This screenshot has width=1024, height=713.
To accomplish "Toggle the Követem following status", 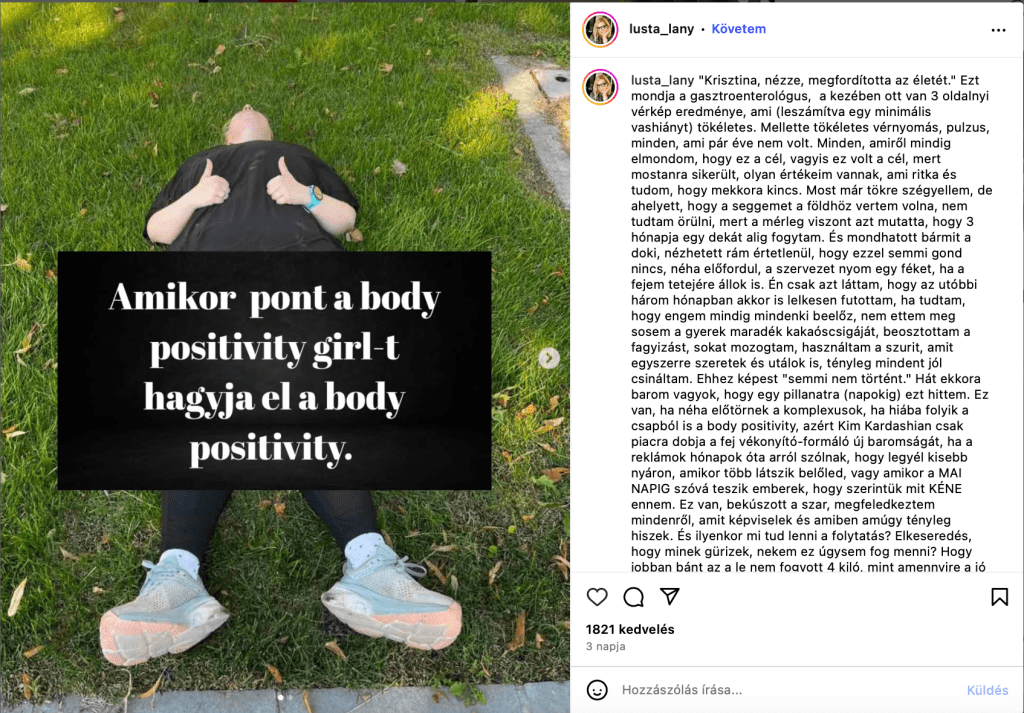I will point(739,29).
